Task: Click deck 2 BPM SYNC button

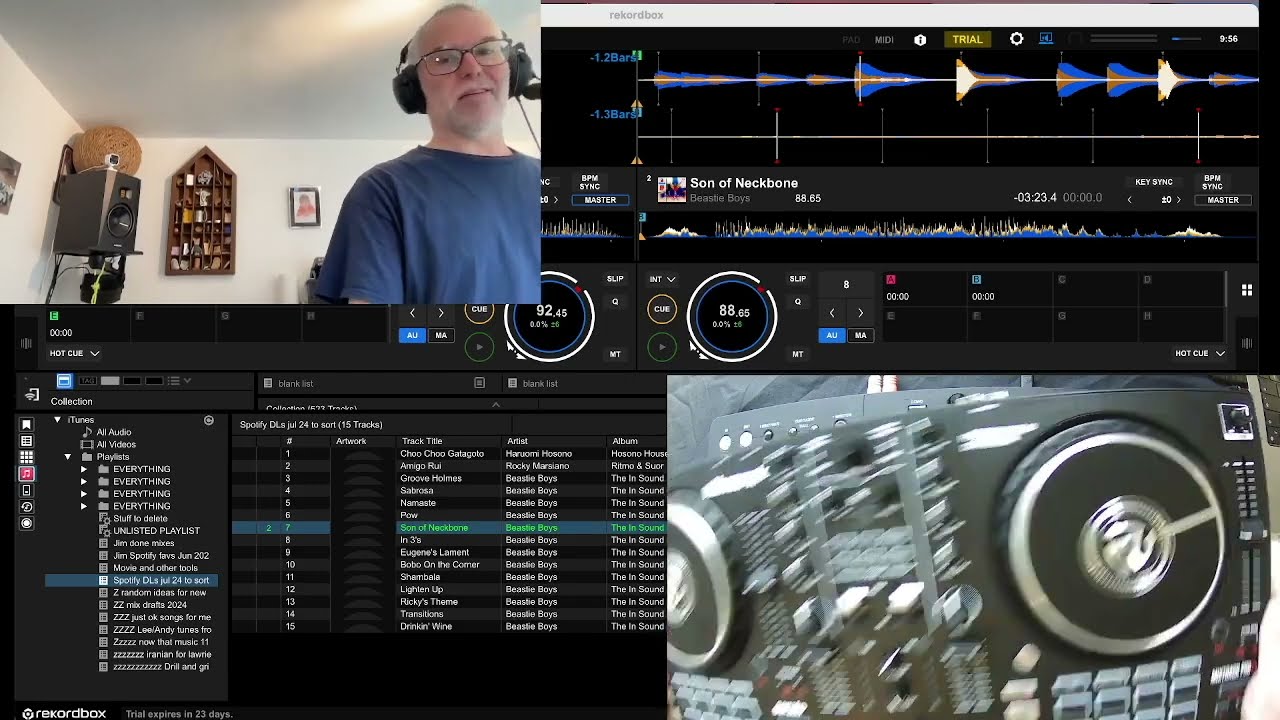Action: click(x=1212, y=182)
